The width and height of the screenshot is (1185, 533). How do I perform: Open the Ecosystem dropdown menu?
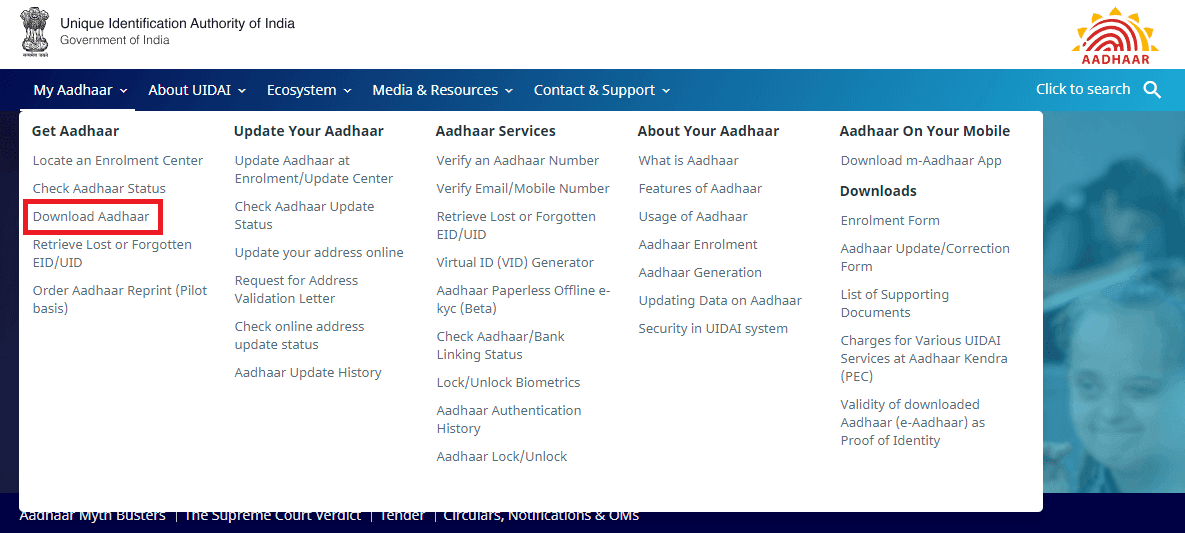pos(309,90)
